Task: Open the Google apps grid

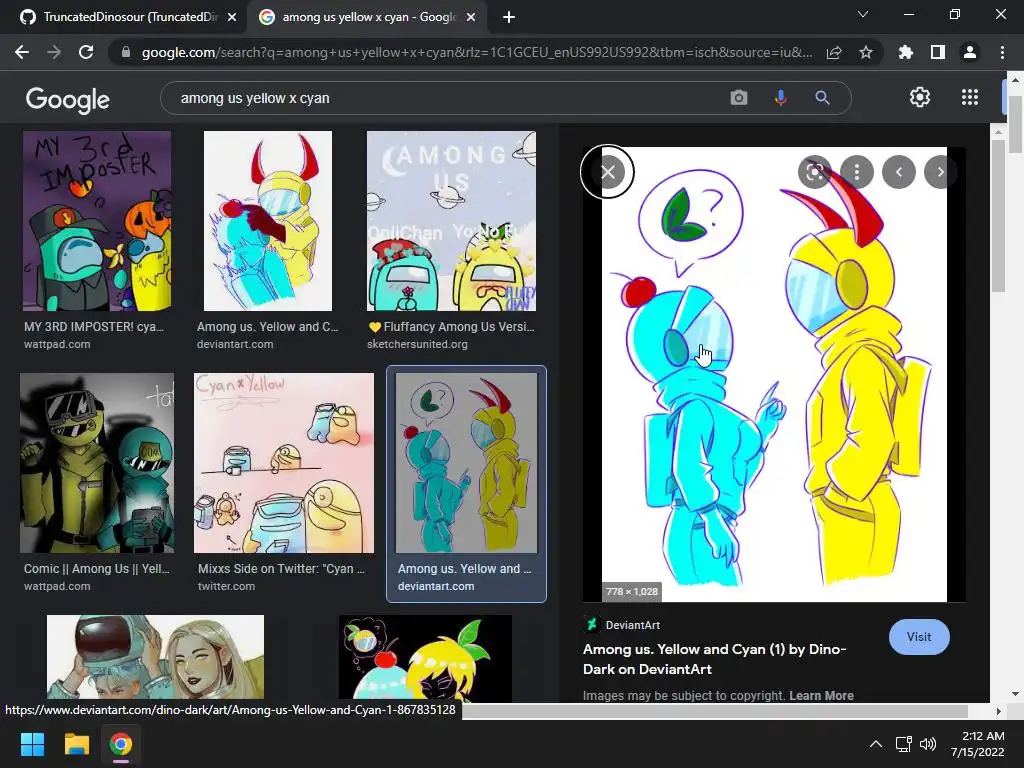Action: pos(970,97)
